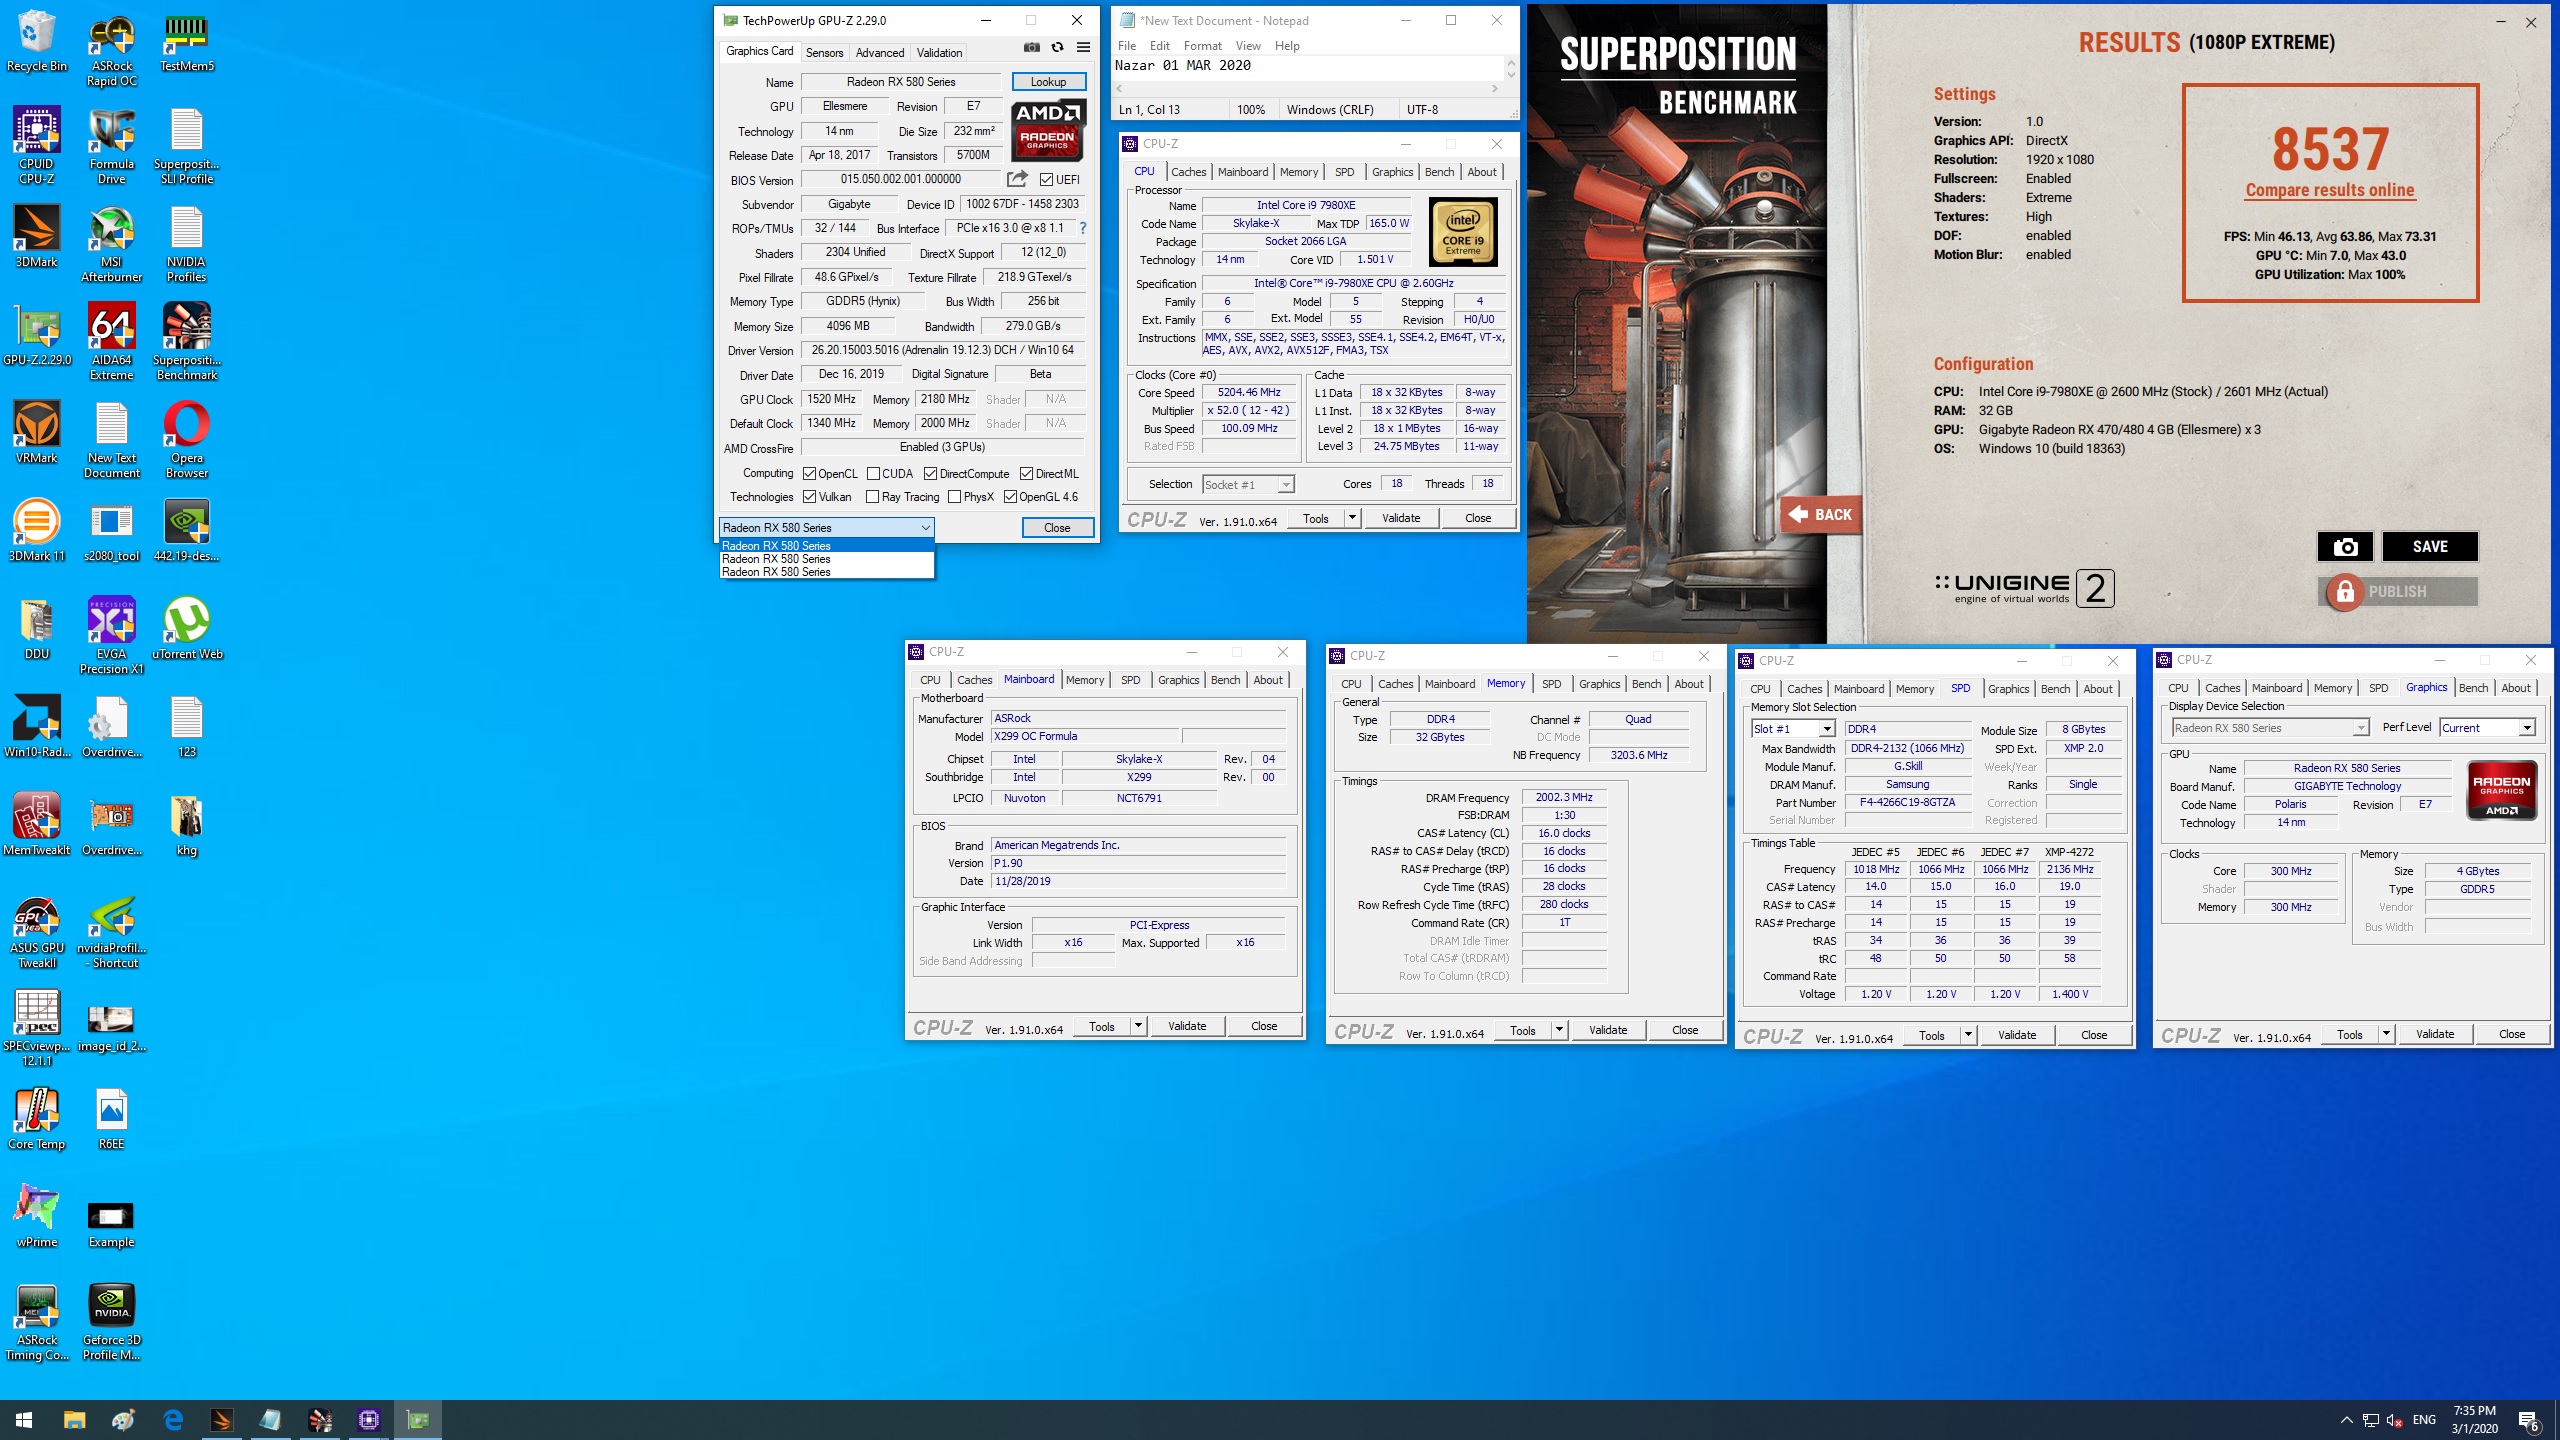Viewport: 2560px width, 1440px height.
Task: Toggle PhysX checkbox in GPU-Z
Action: pos(954,497)
